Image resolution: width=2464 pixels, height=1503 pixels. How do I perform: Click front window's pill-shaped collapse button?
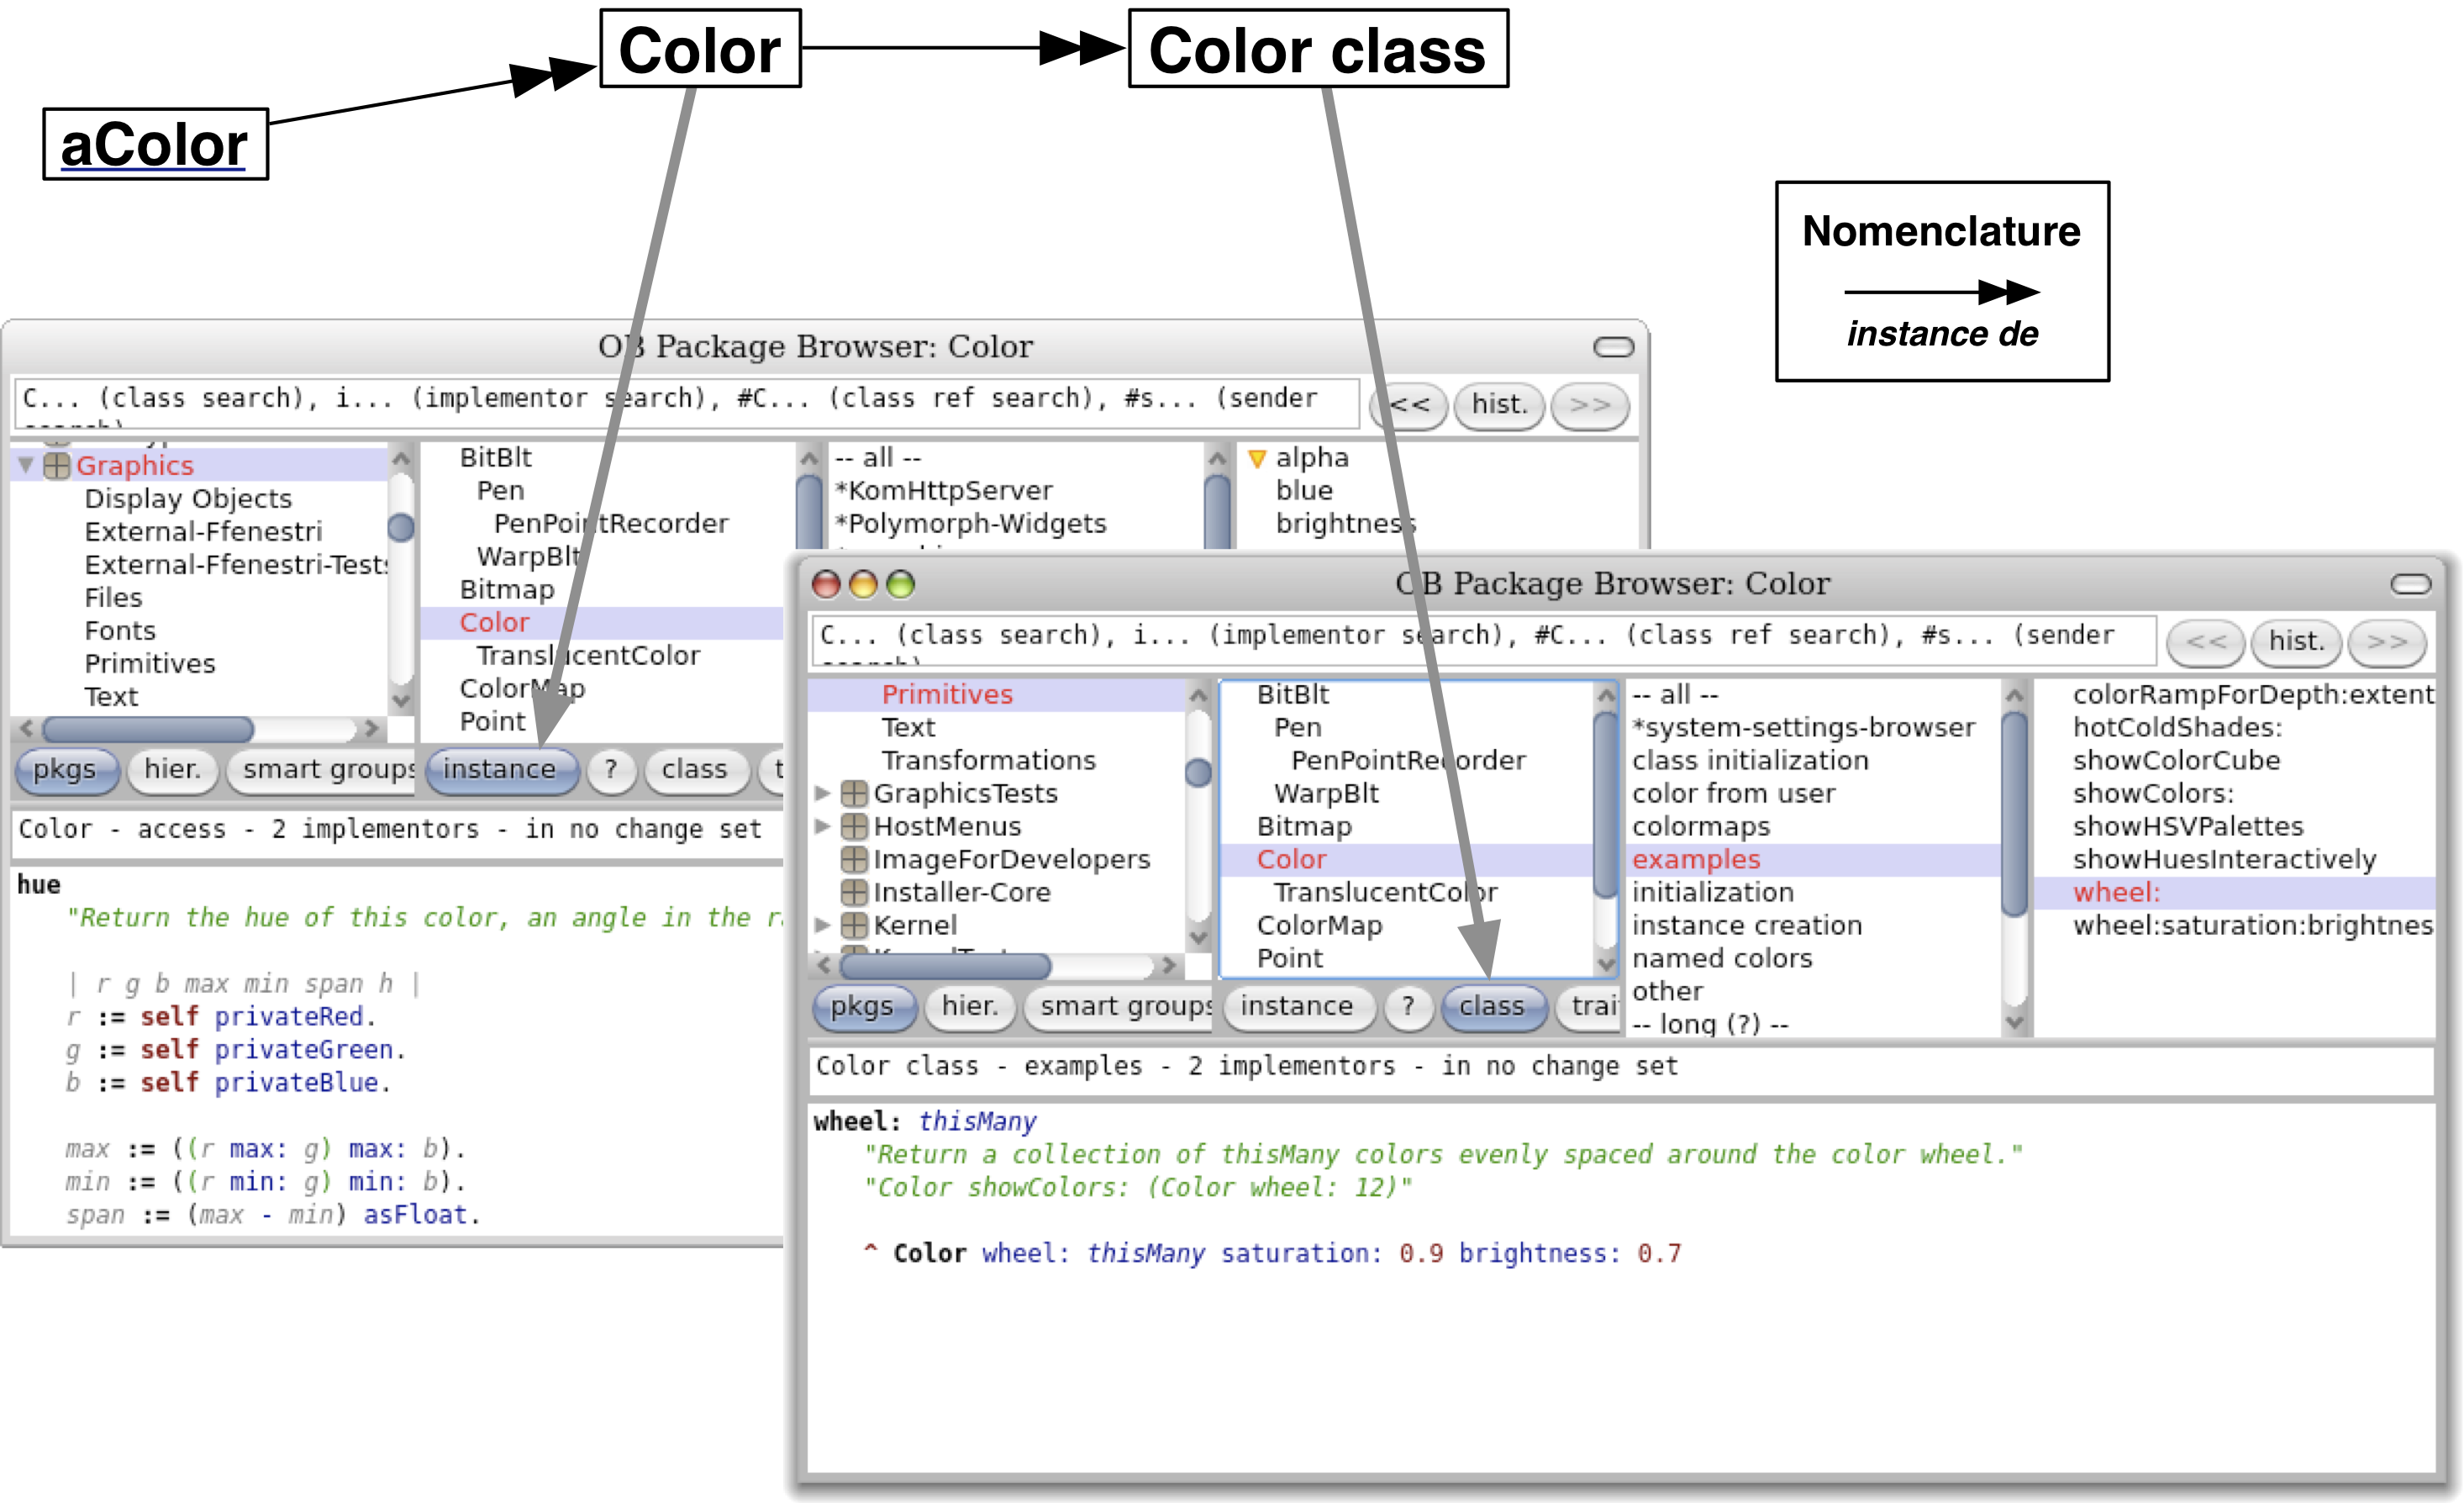pyautogui.click(x=2410, y=584)
